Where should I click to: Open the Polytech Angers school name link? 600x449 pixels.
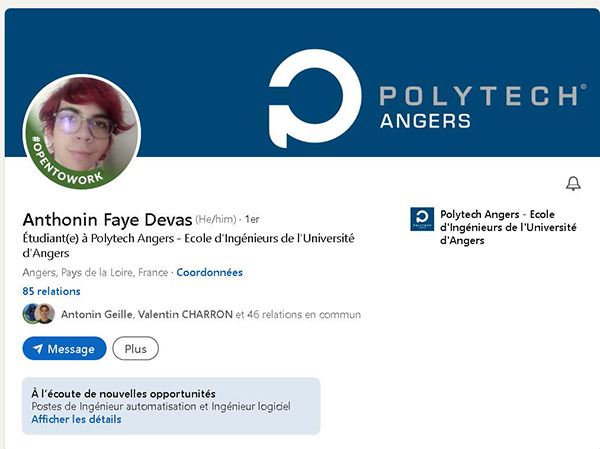(x=508, y=227)
